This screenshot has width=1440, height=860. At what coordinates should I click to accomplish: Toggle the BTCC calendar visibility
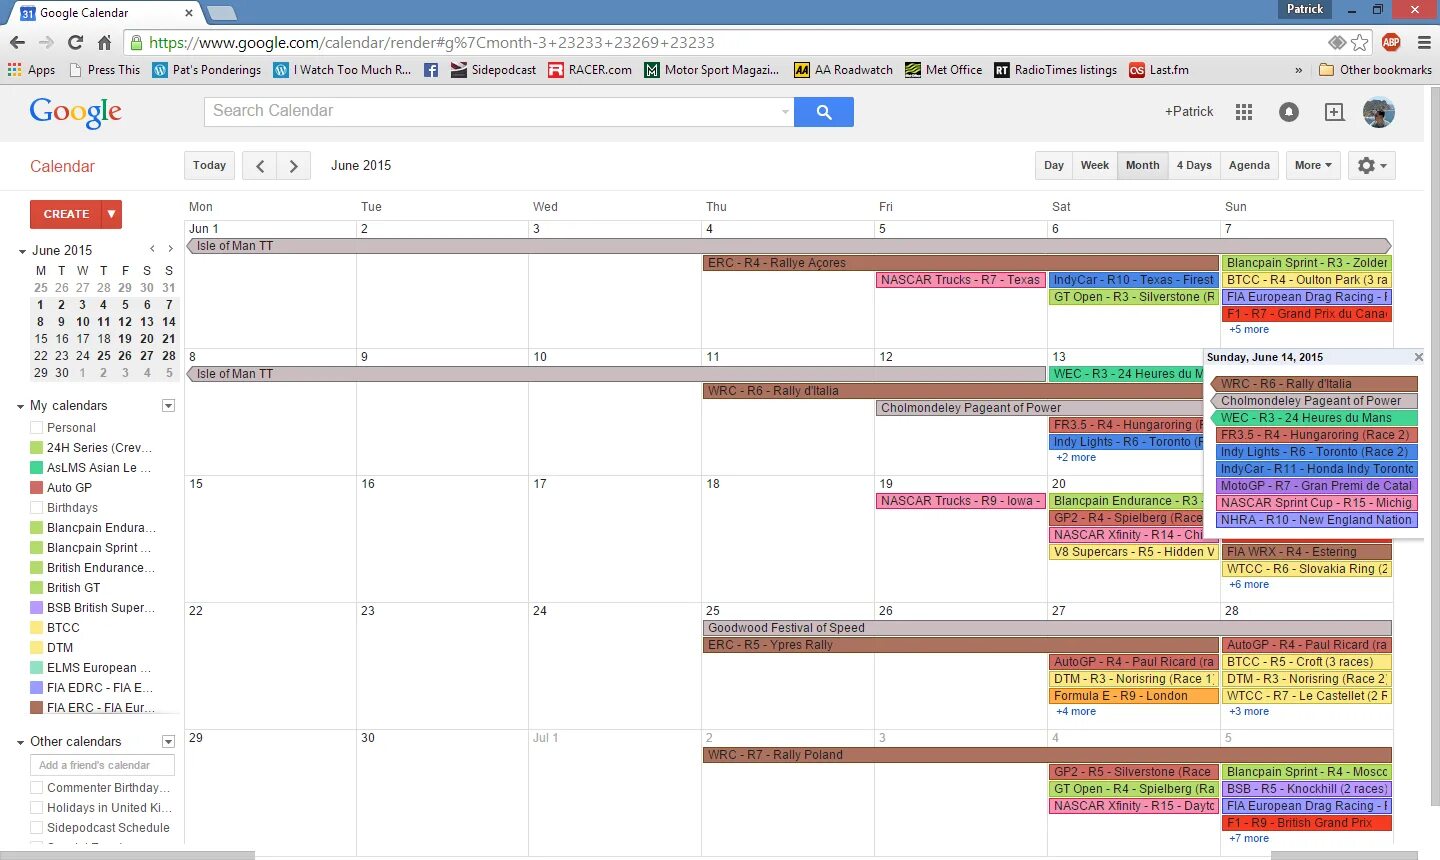37,627
